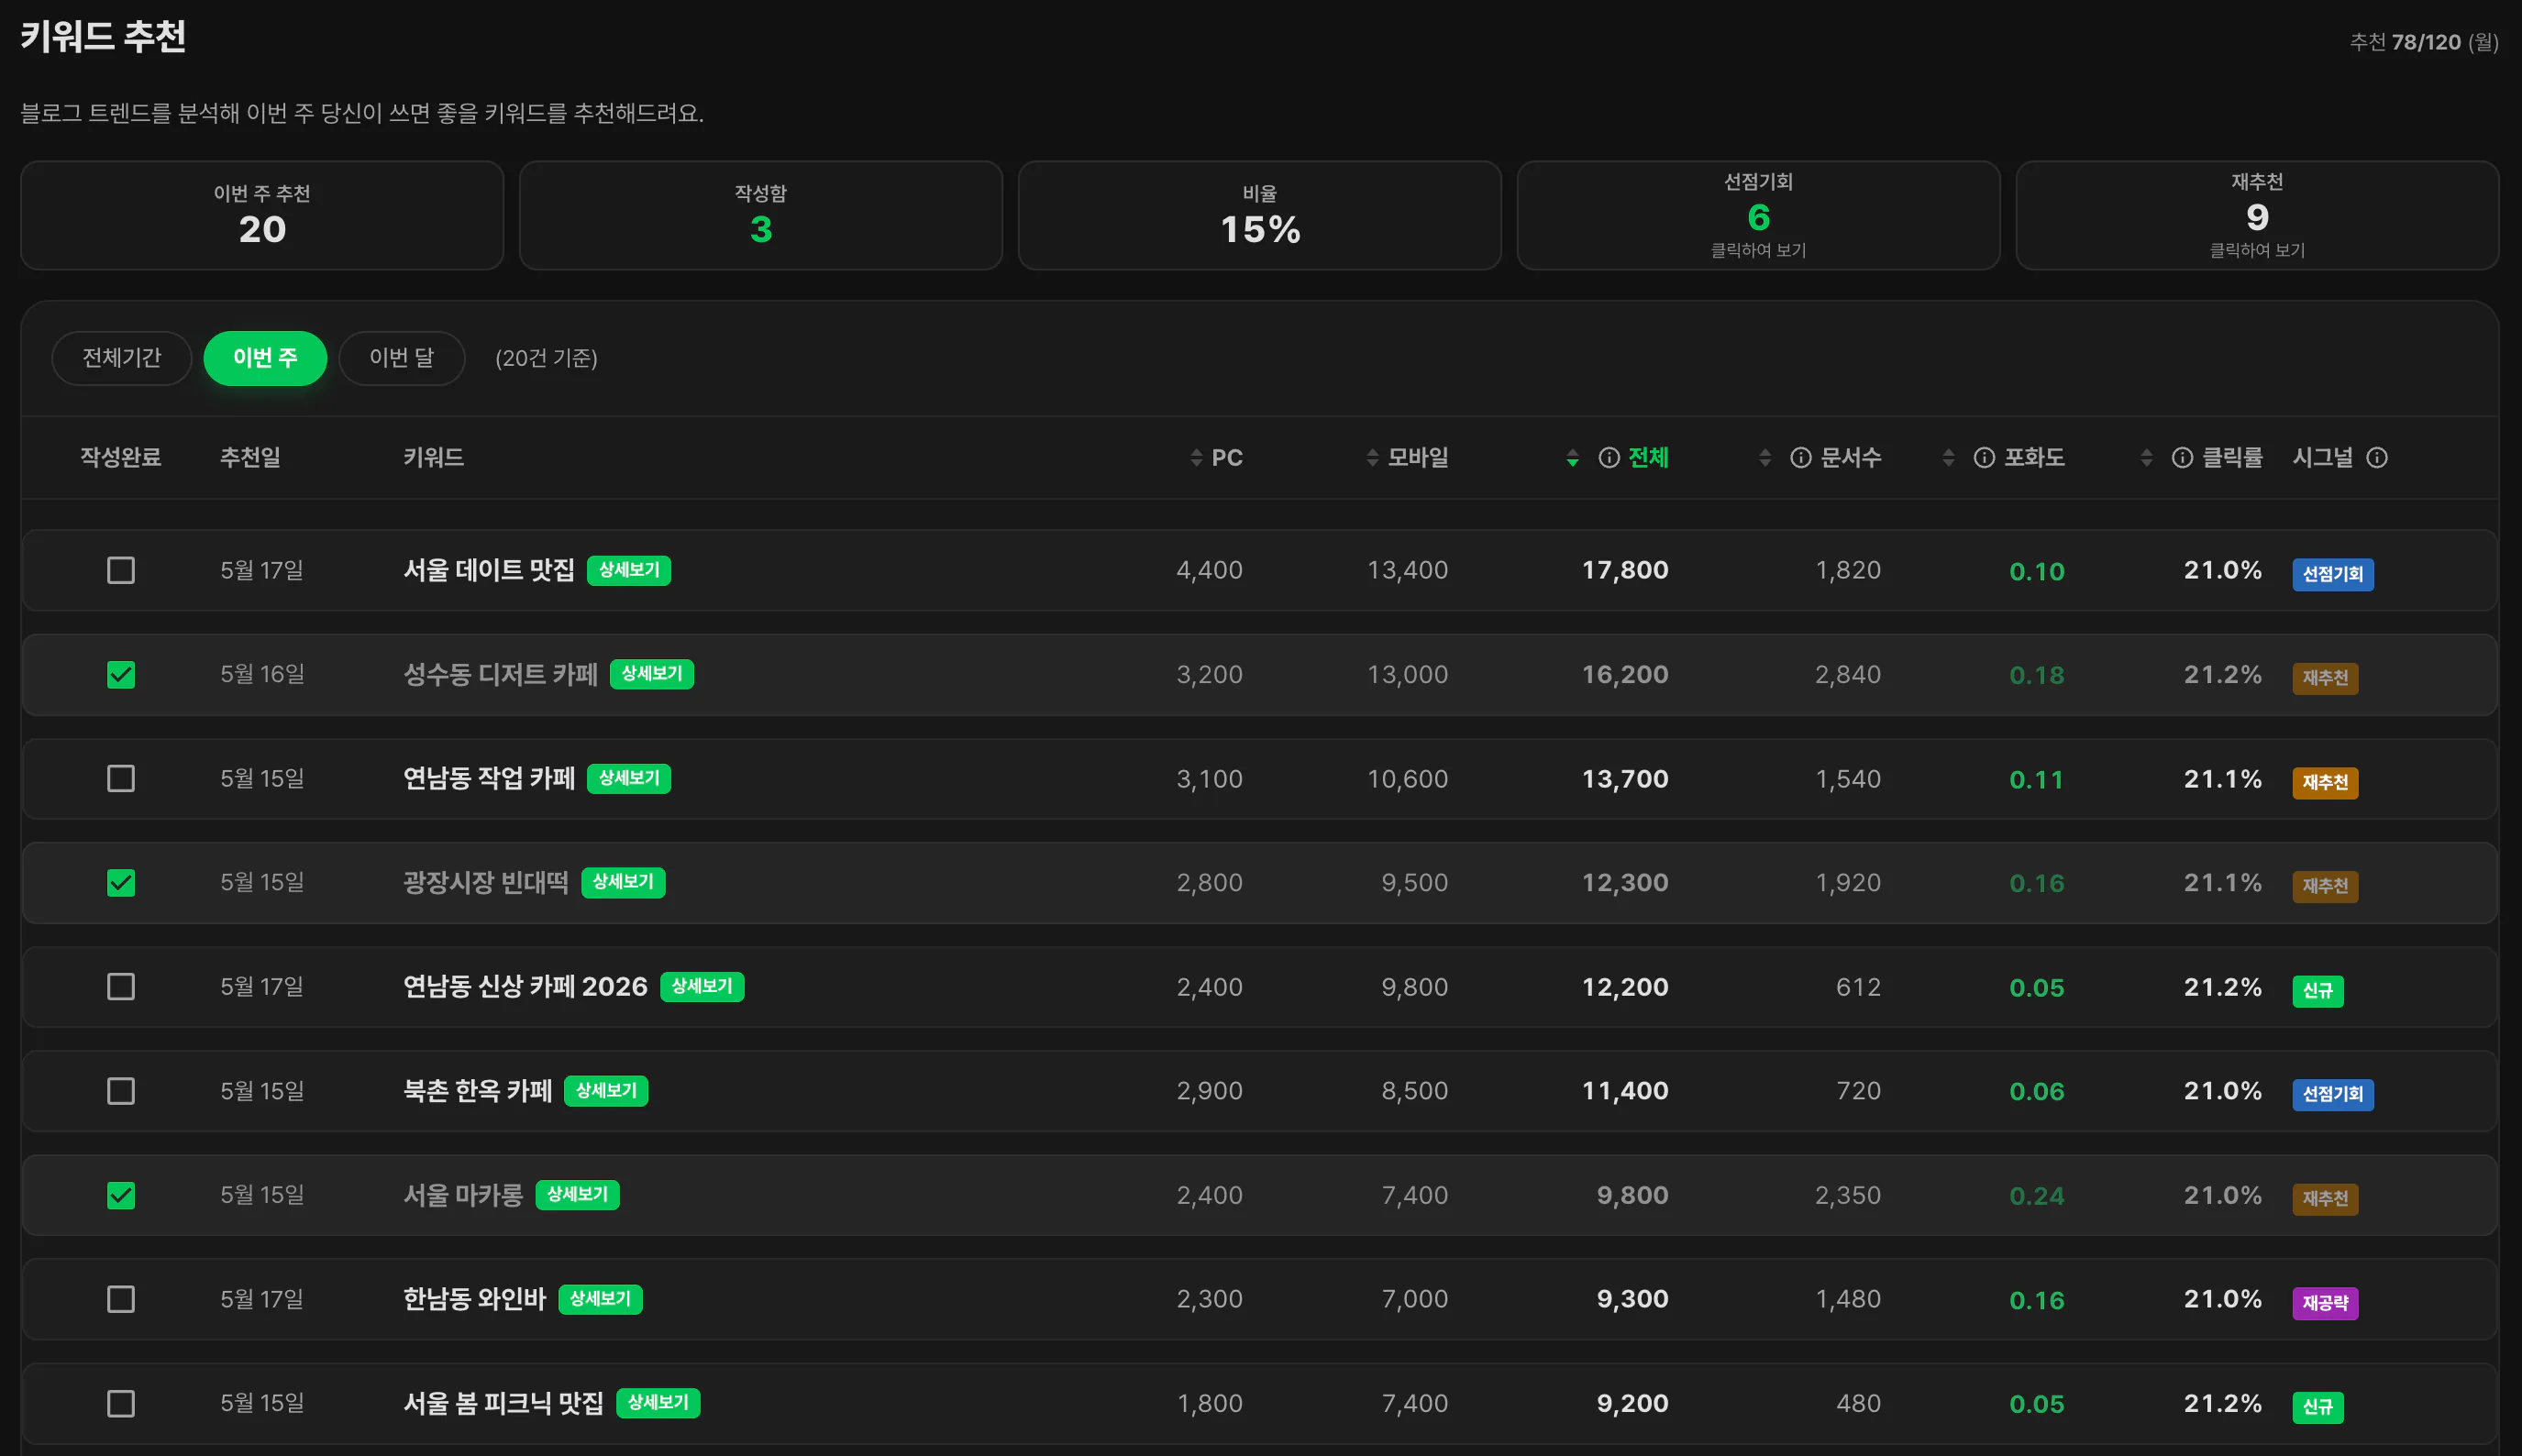Image resolution: width=2522 pixels, height=1456 pixels.
Task: Check the 한남동 와인바 checkbox
Action: (x=121, y=1299)
